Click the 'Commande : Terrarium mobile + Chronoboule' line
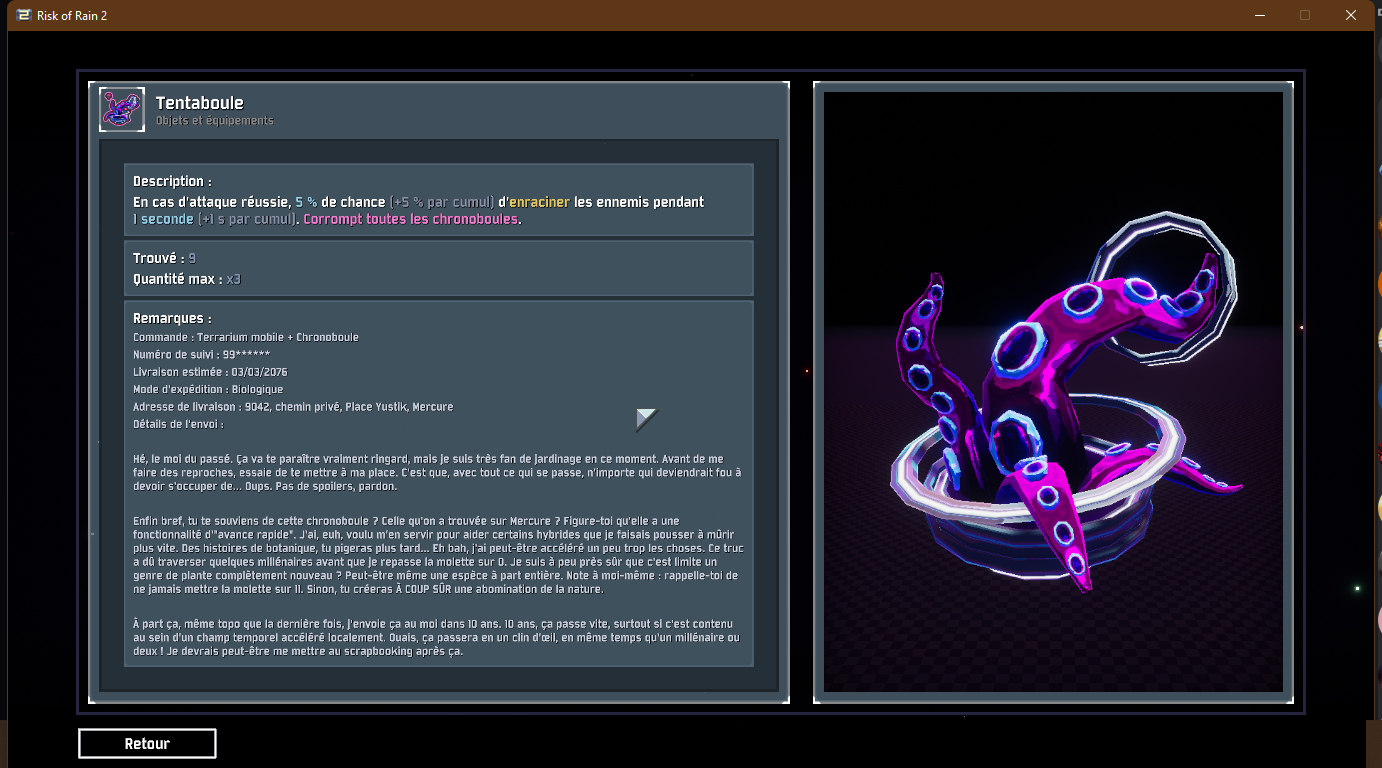Screen dimensions: 1382x768 [245, 337]
